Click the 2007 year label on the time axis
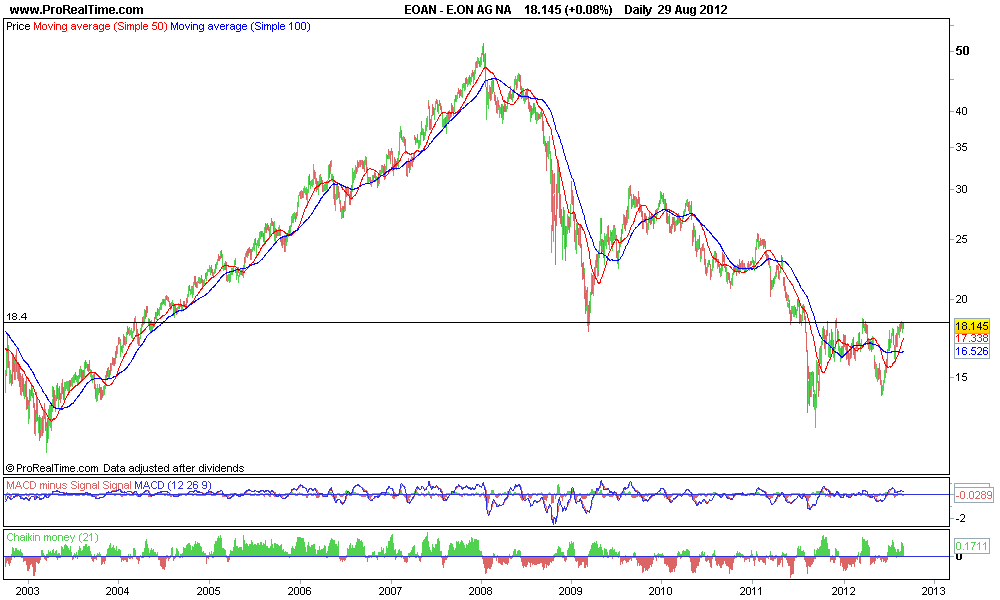This screenshot has width=1000, height=600. pos(390,590)
